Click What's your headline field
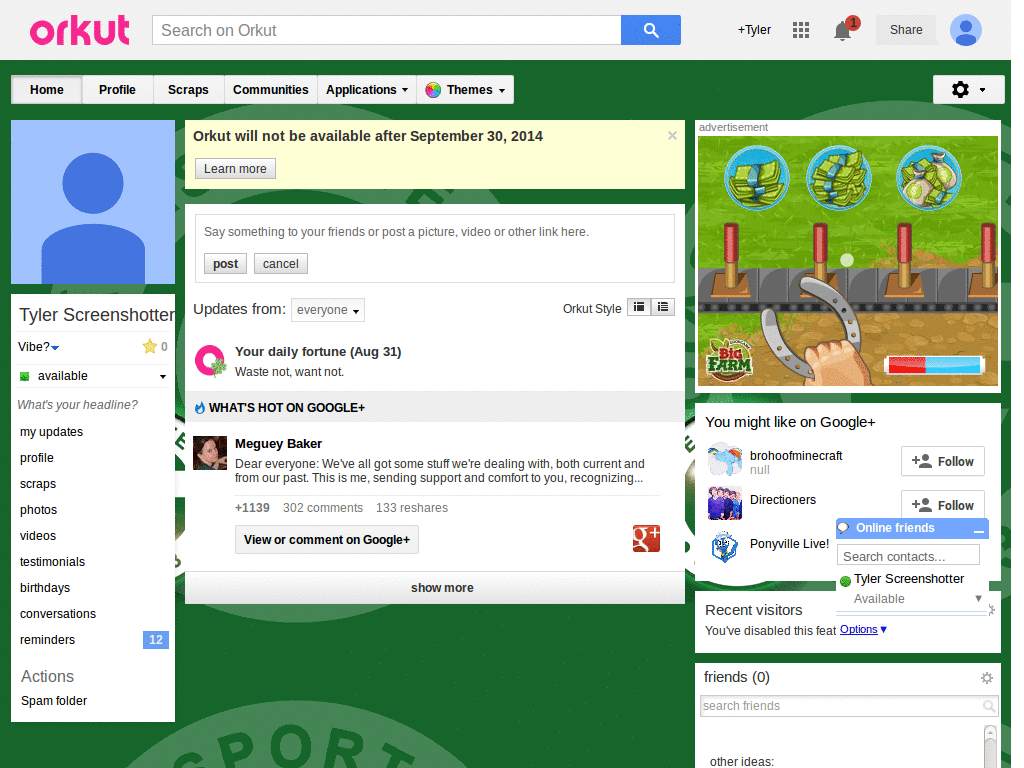This screenshot has height=768, width=1024. click(x=78, y=405)
